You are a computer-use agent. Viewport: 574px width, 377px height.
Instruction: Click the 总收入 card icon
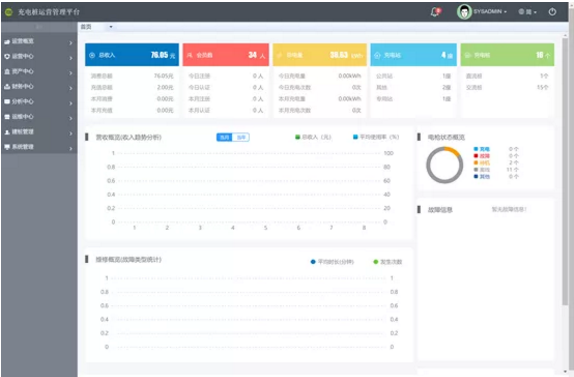92,55
